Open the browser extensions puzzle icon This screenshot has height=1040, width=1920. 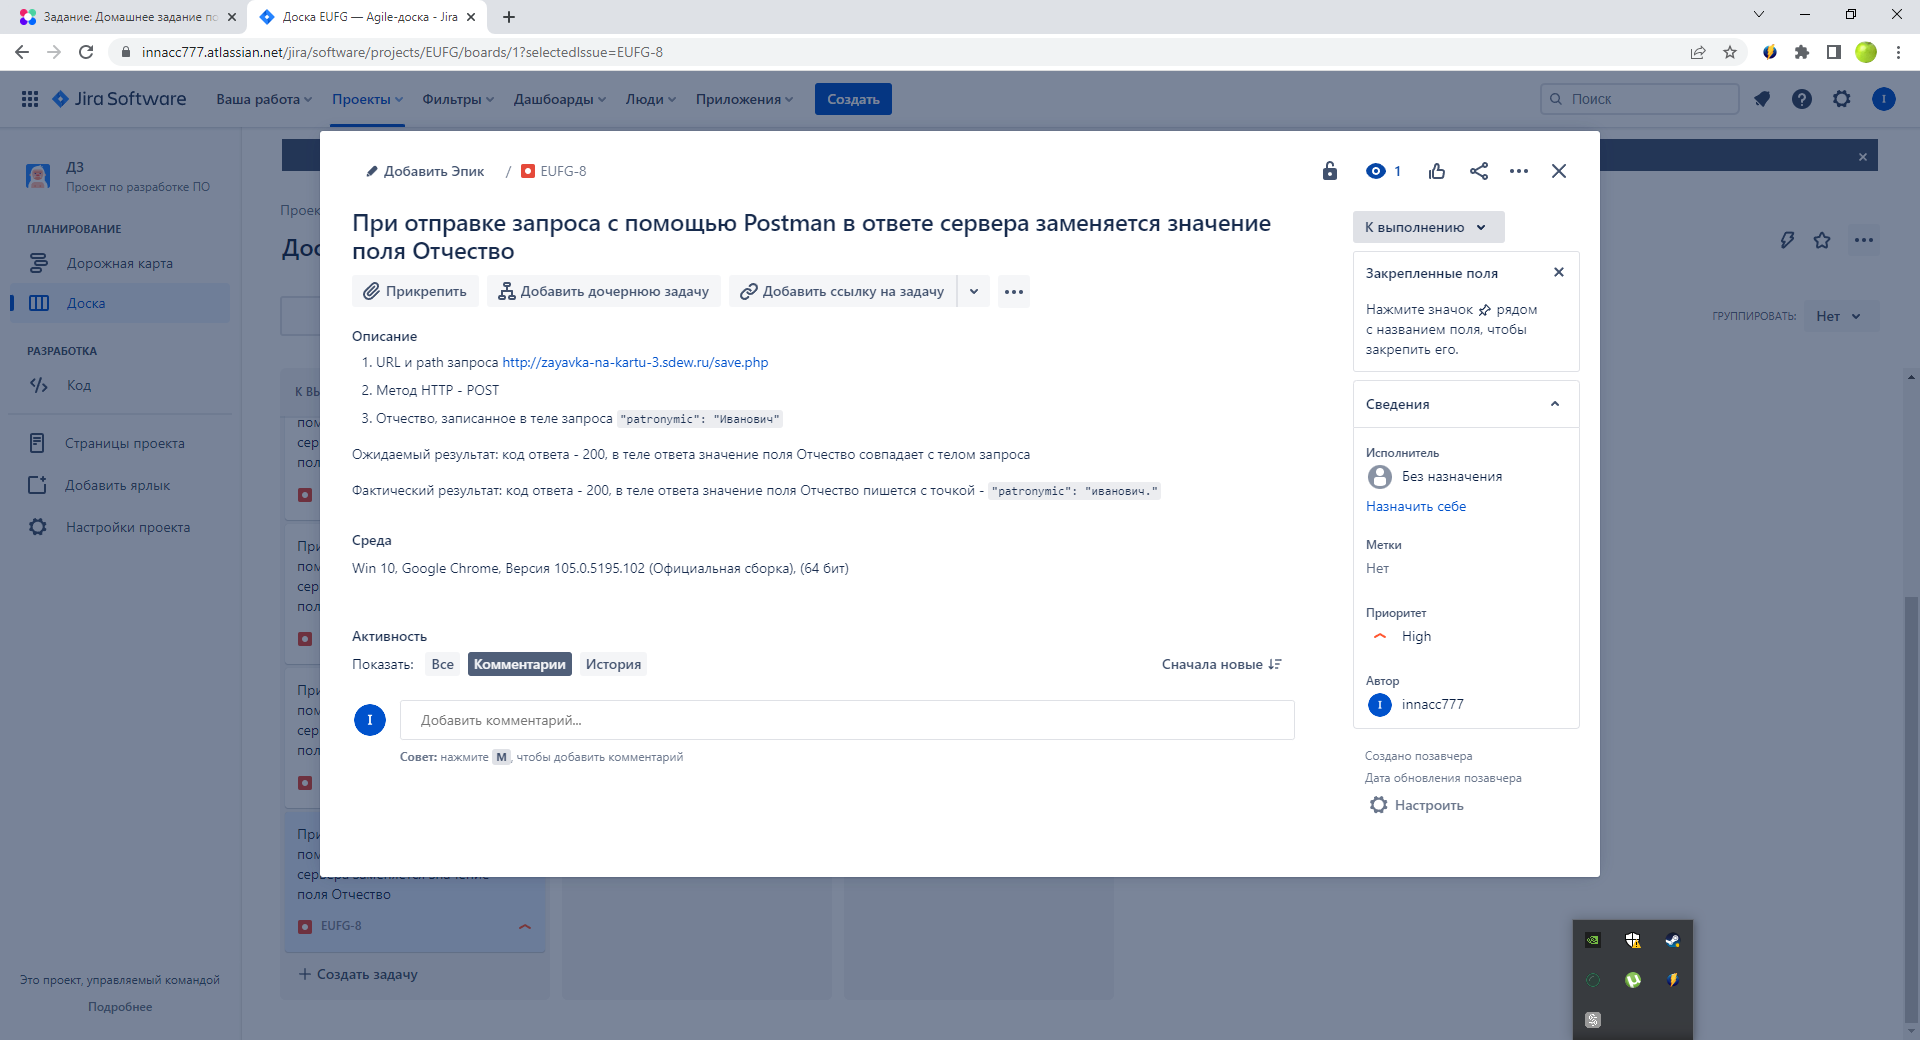tap(1802, 52)
